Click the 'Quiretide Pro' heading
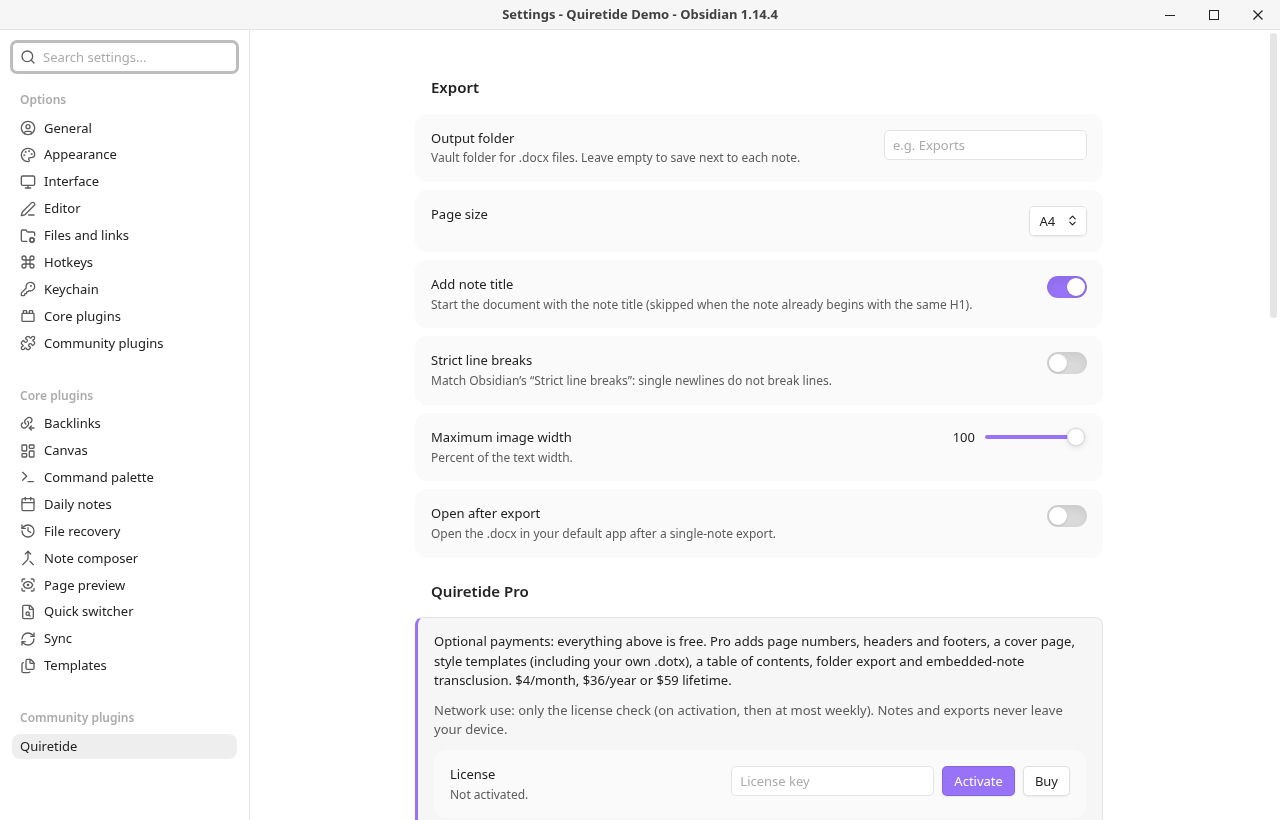The width and height of the screenshot is (1280, 820). 480,592
